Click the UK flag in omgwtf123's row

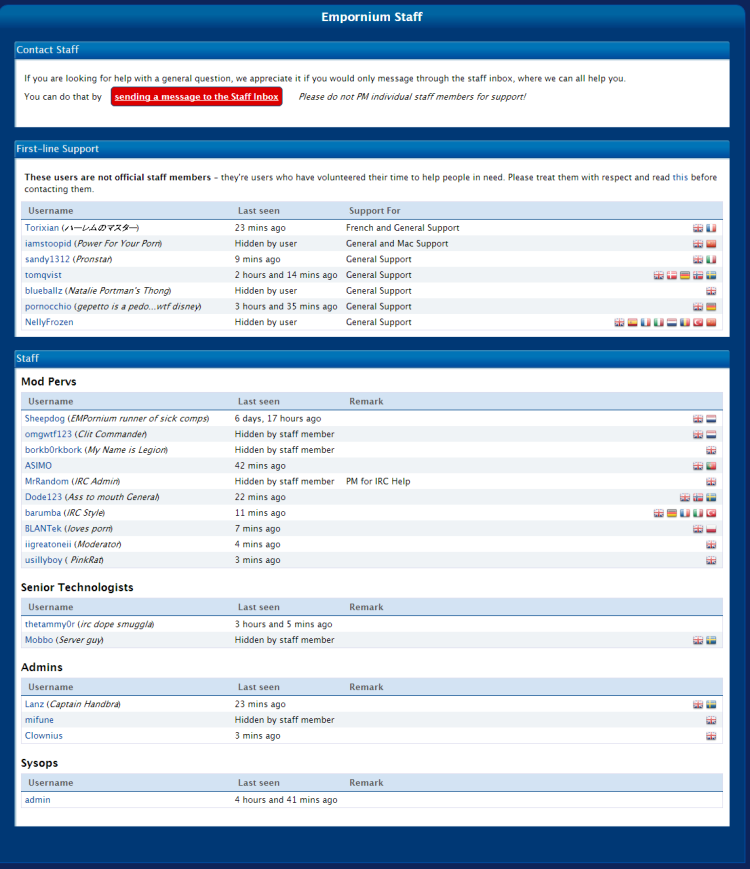(698, 434)
